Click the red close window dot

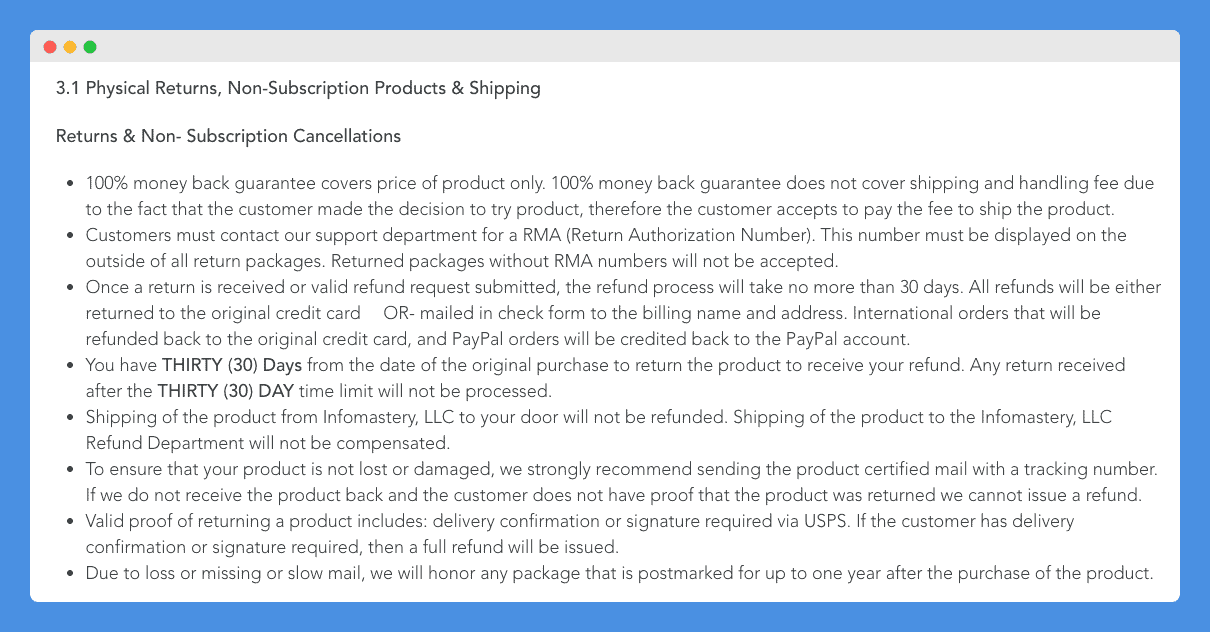pyautogui.click(x=50, y=47)
